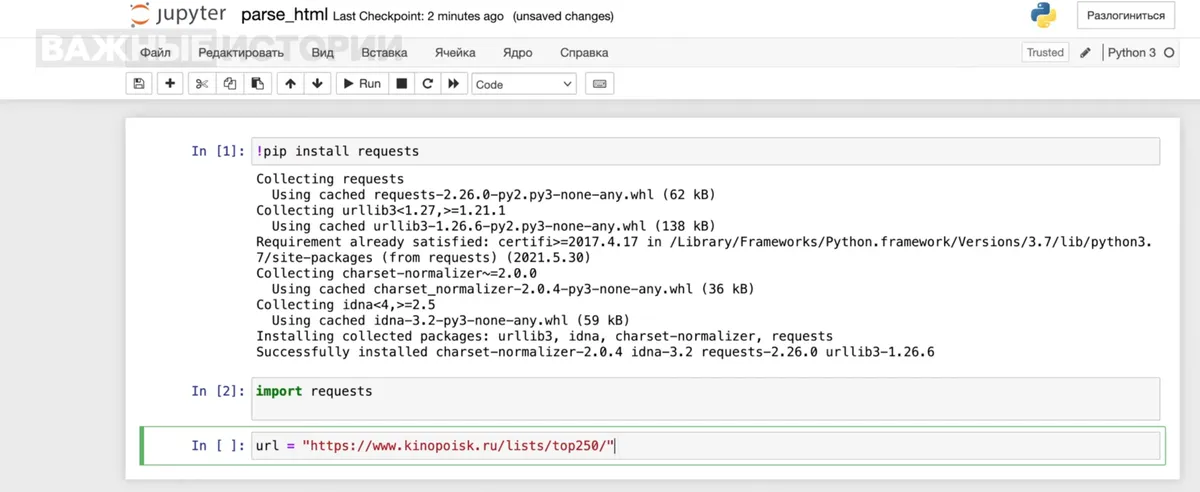
Task: Open the Файл menu
Action: 155,52
